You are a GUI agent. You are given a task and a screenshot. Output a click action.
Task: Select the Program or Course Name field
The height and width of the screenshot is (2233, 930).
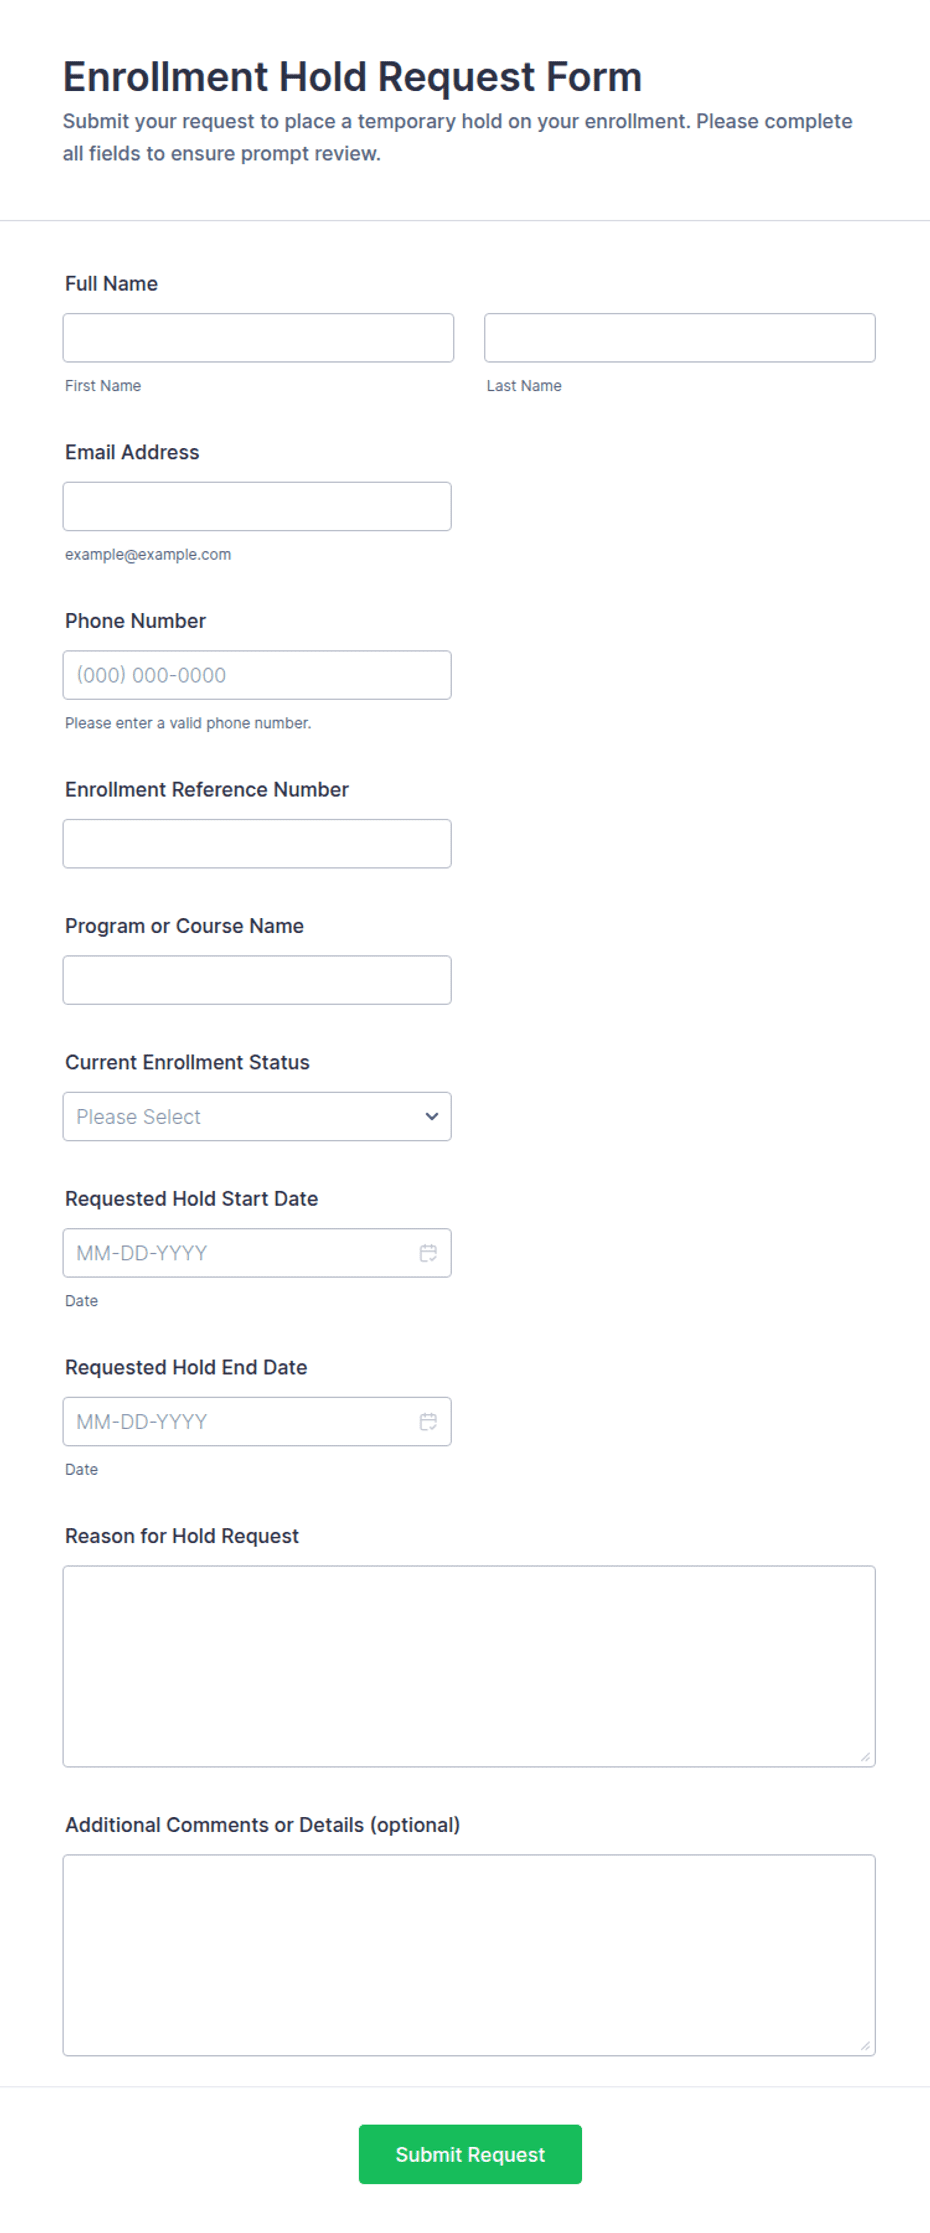(x=257, y=980)
